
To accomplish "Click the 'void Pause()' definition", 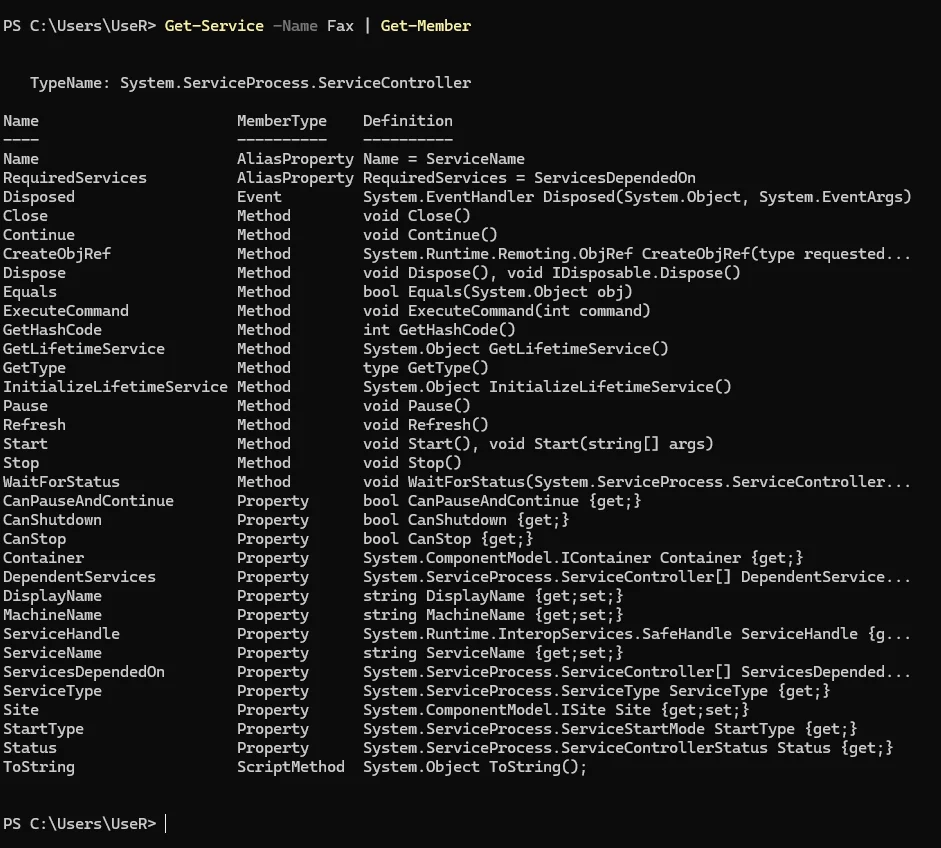I will (x=417, y=406).
